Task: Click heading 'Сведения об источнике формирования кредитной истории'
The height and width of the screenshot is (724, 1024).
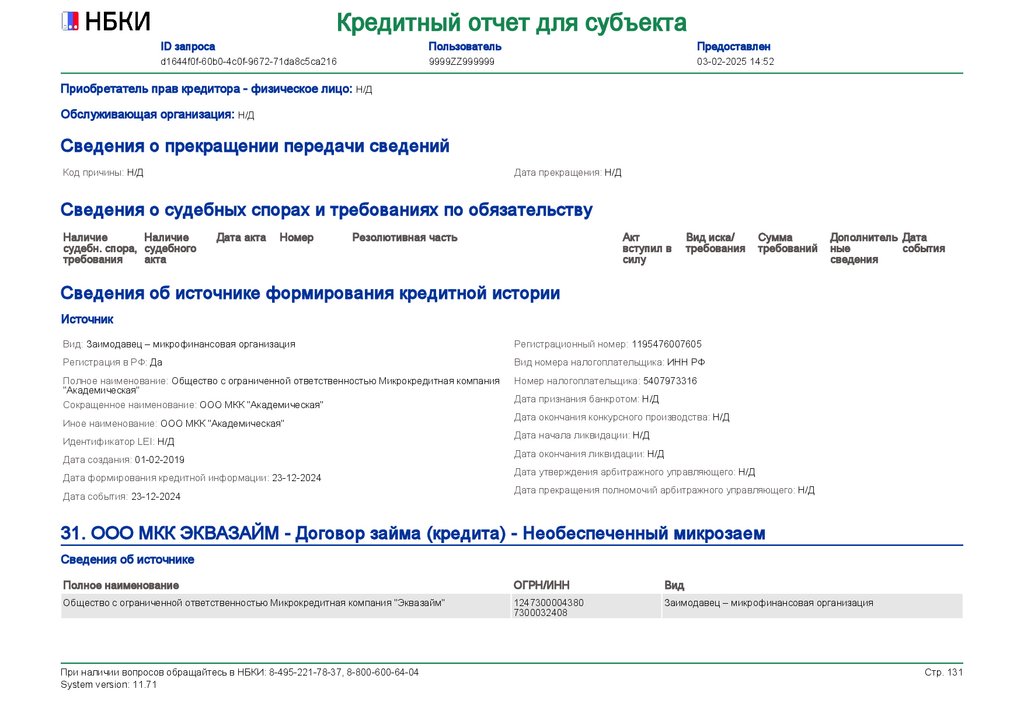Action: (310, 293)
